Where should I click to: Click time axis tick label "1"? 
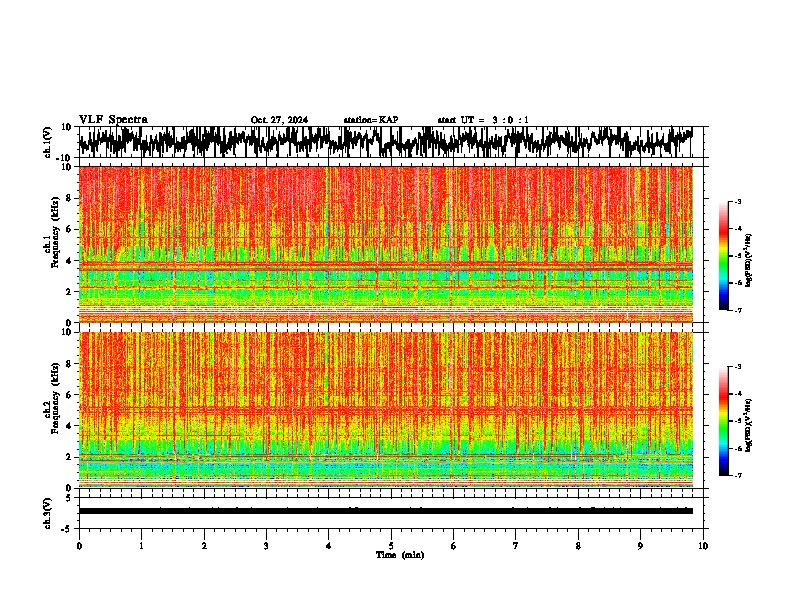coord(141,546)
